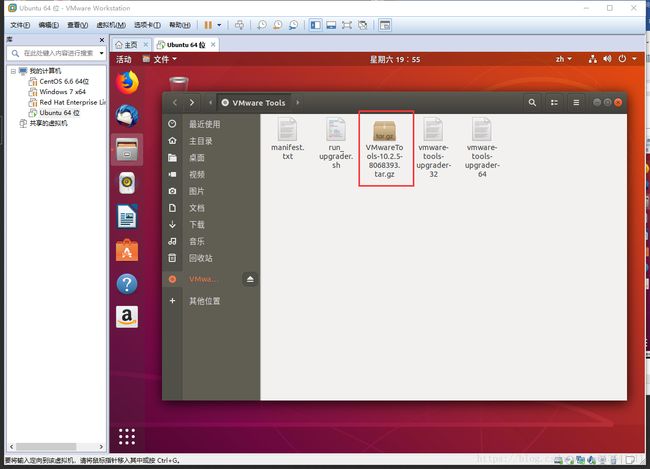Open VMware 编辑(E) menu
This screenshot has height=469, width=650.
click(49, 25)
